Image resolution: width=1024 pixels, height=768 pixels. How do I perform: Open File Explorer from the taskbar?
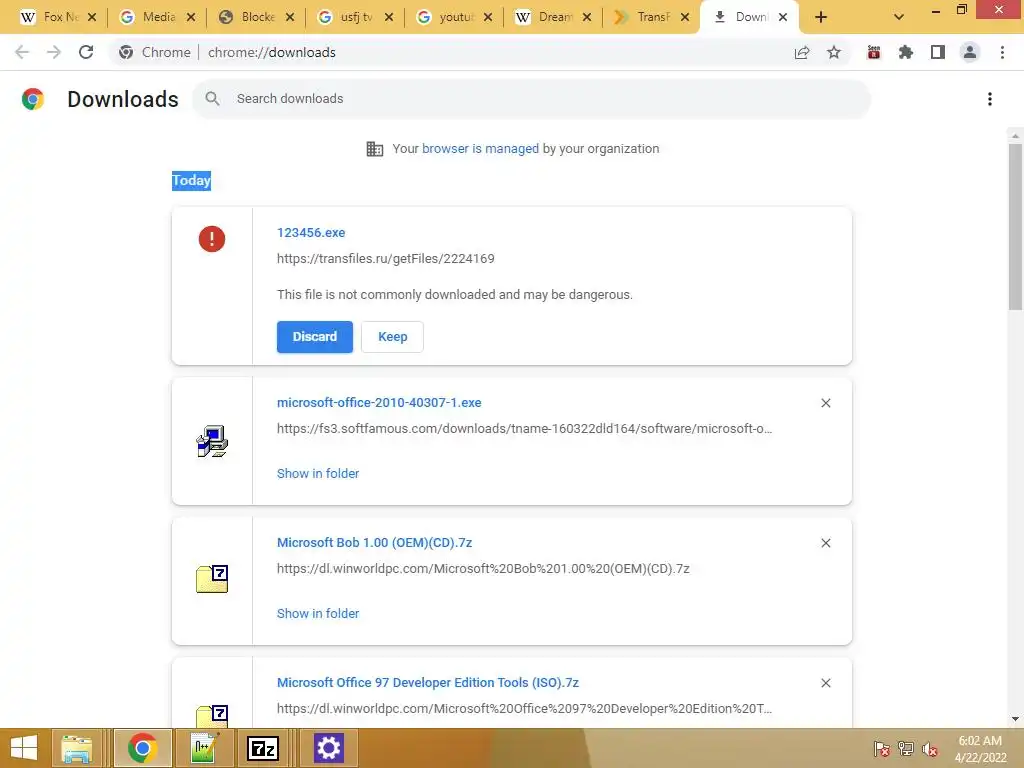(77, 748)
